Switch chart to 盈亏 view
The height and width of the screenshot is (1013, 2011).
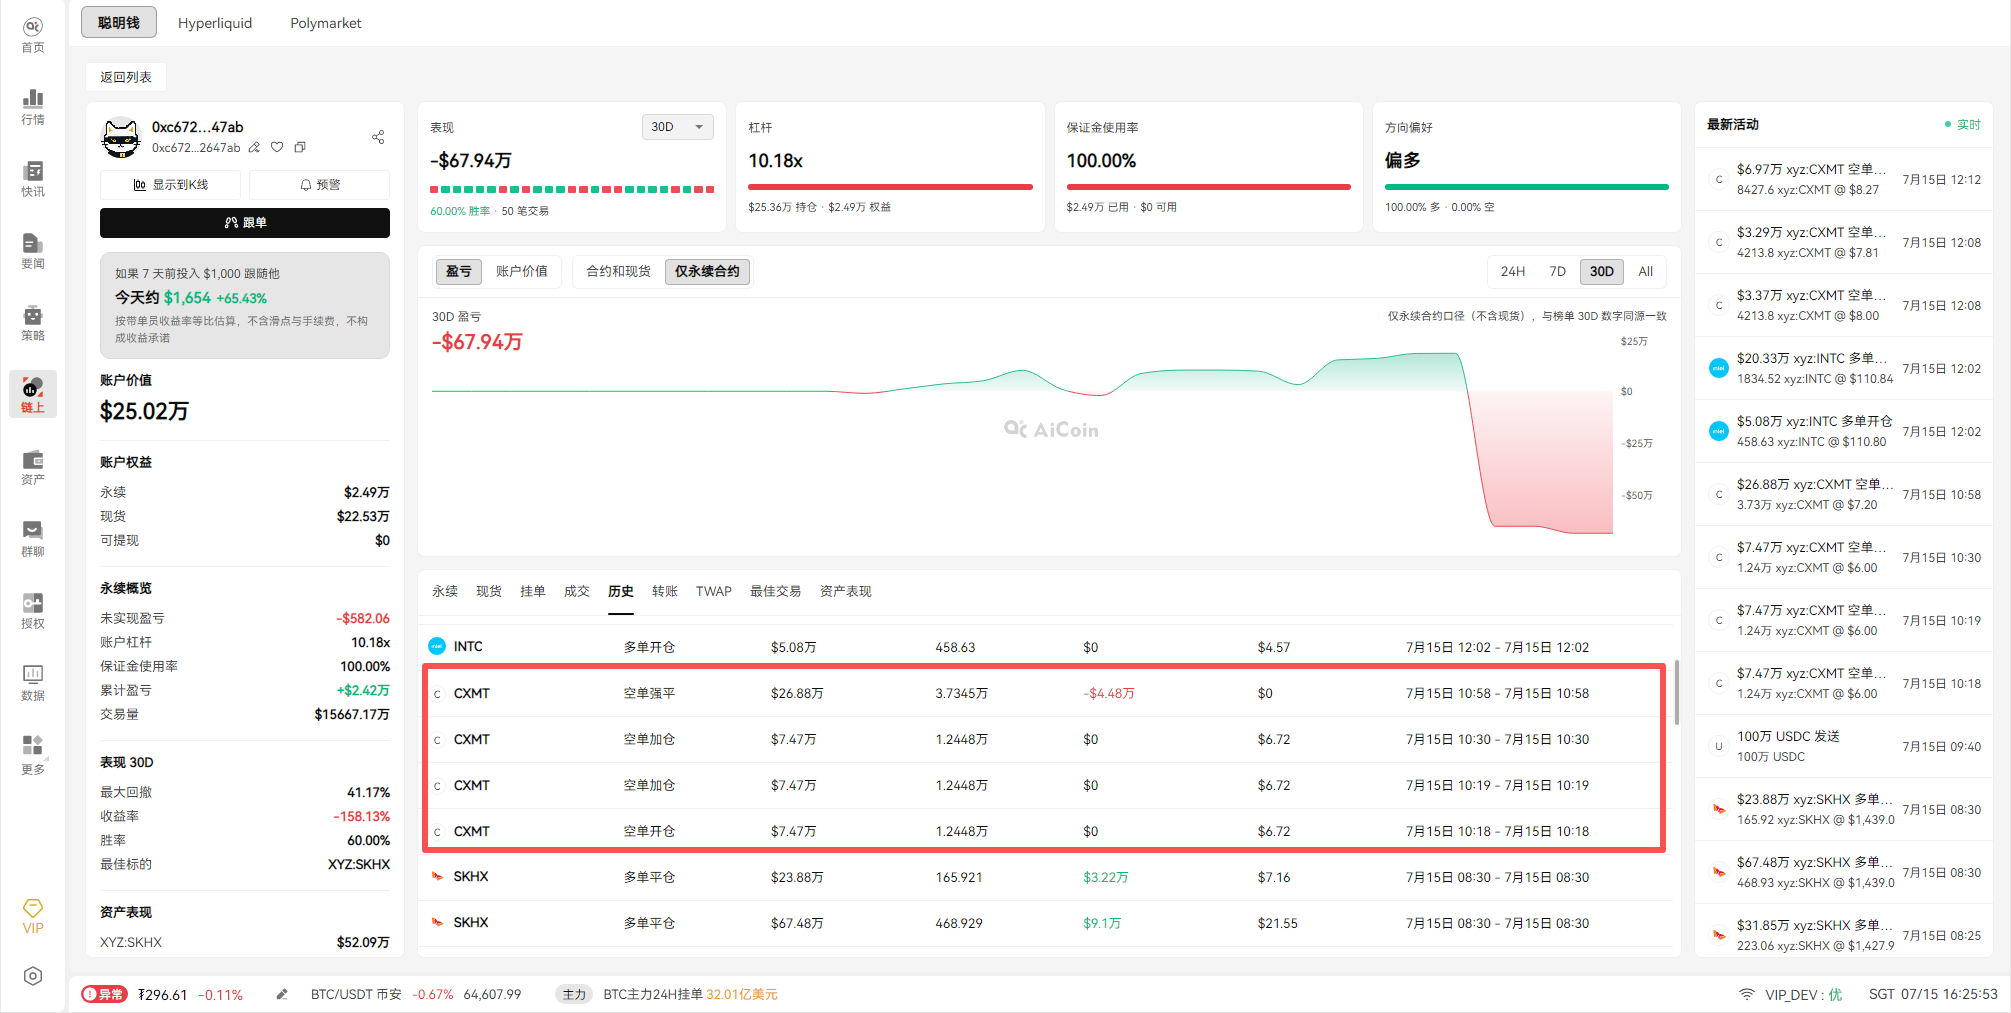coord(459,271)
